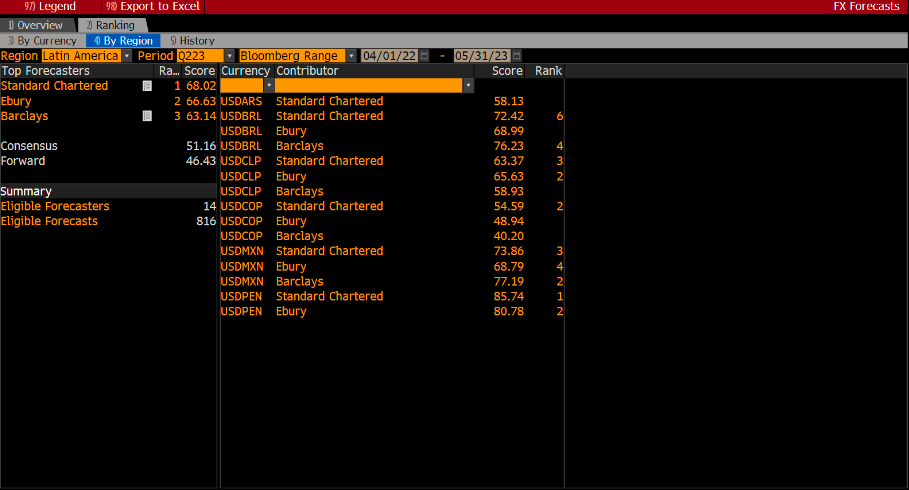Expand the Region Latin America dropdown
The height and width of the screenshot is (490, 909).
pos(126,56)
